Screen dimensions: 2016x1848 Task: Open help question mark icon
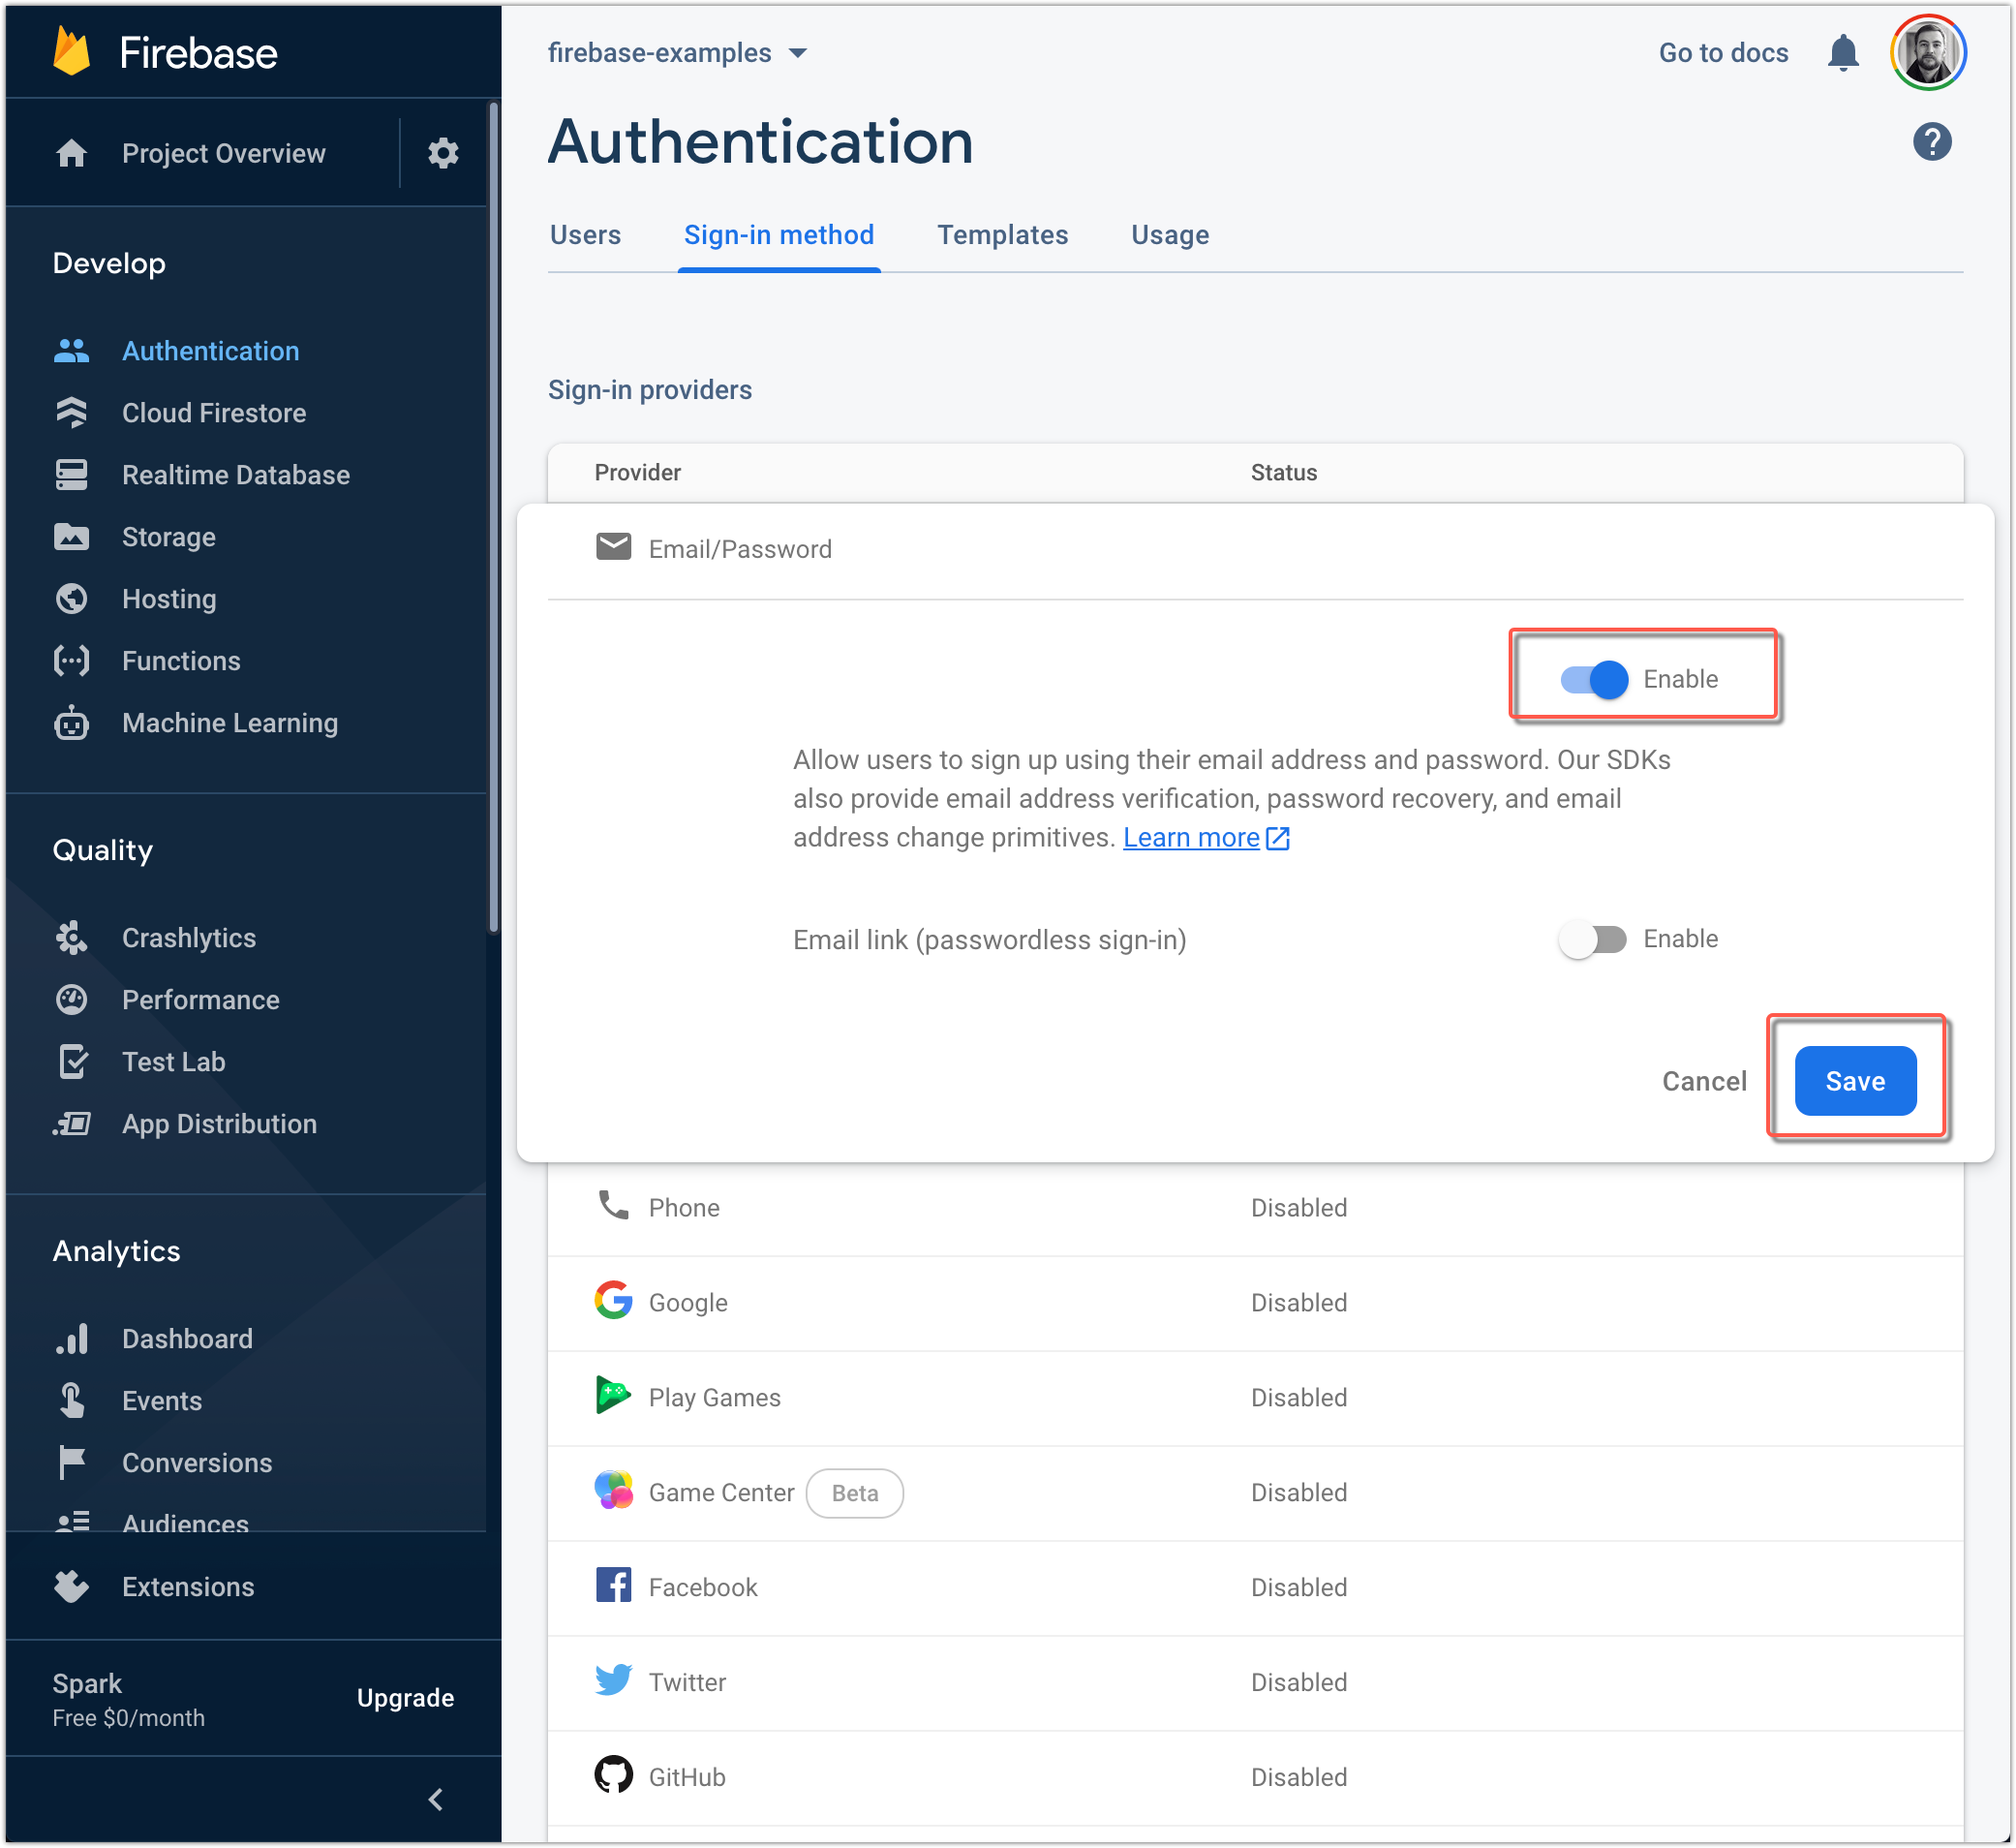point(1932,141)
